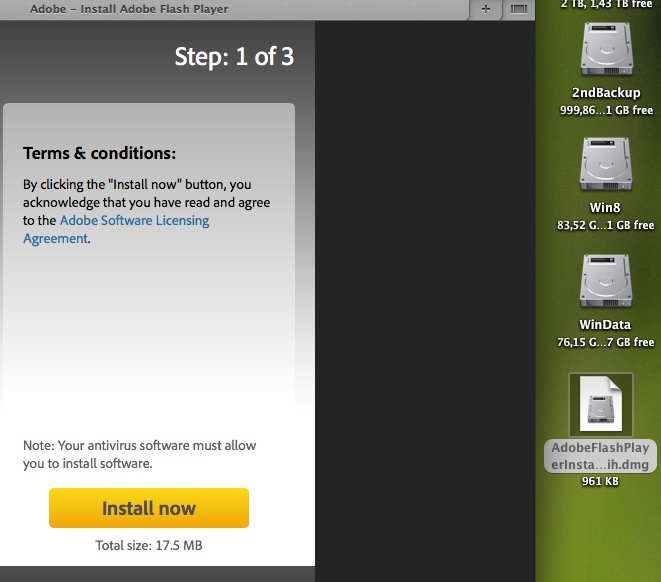The image size is (661, 582).
Task: Click the WinData drive label
Action: click(605, 325)
